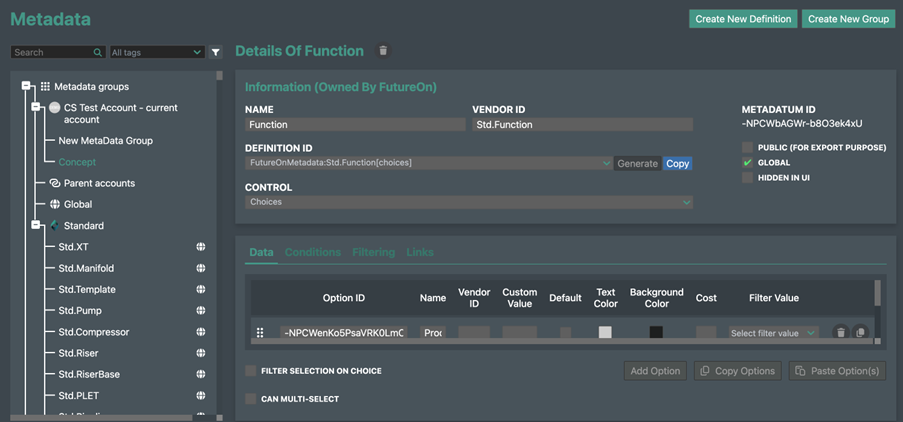
Task: Click the Add Option button
Action: 655,371
